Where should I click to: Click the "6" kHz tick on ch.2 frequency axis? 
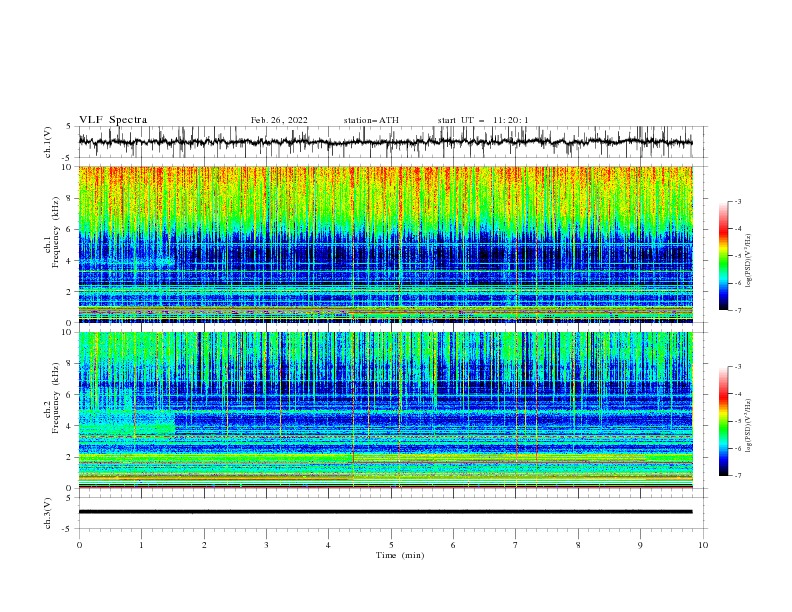point(70,395)
